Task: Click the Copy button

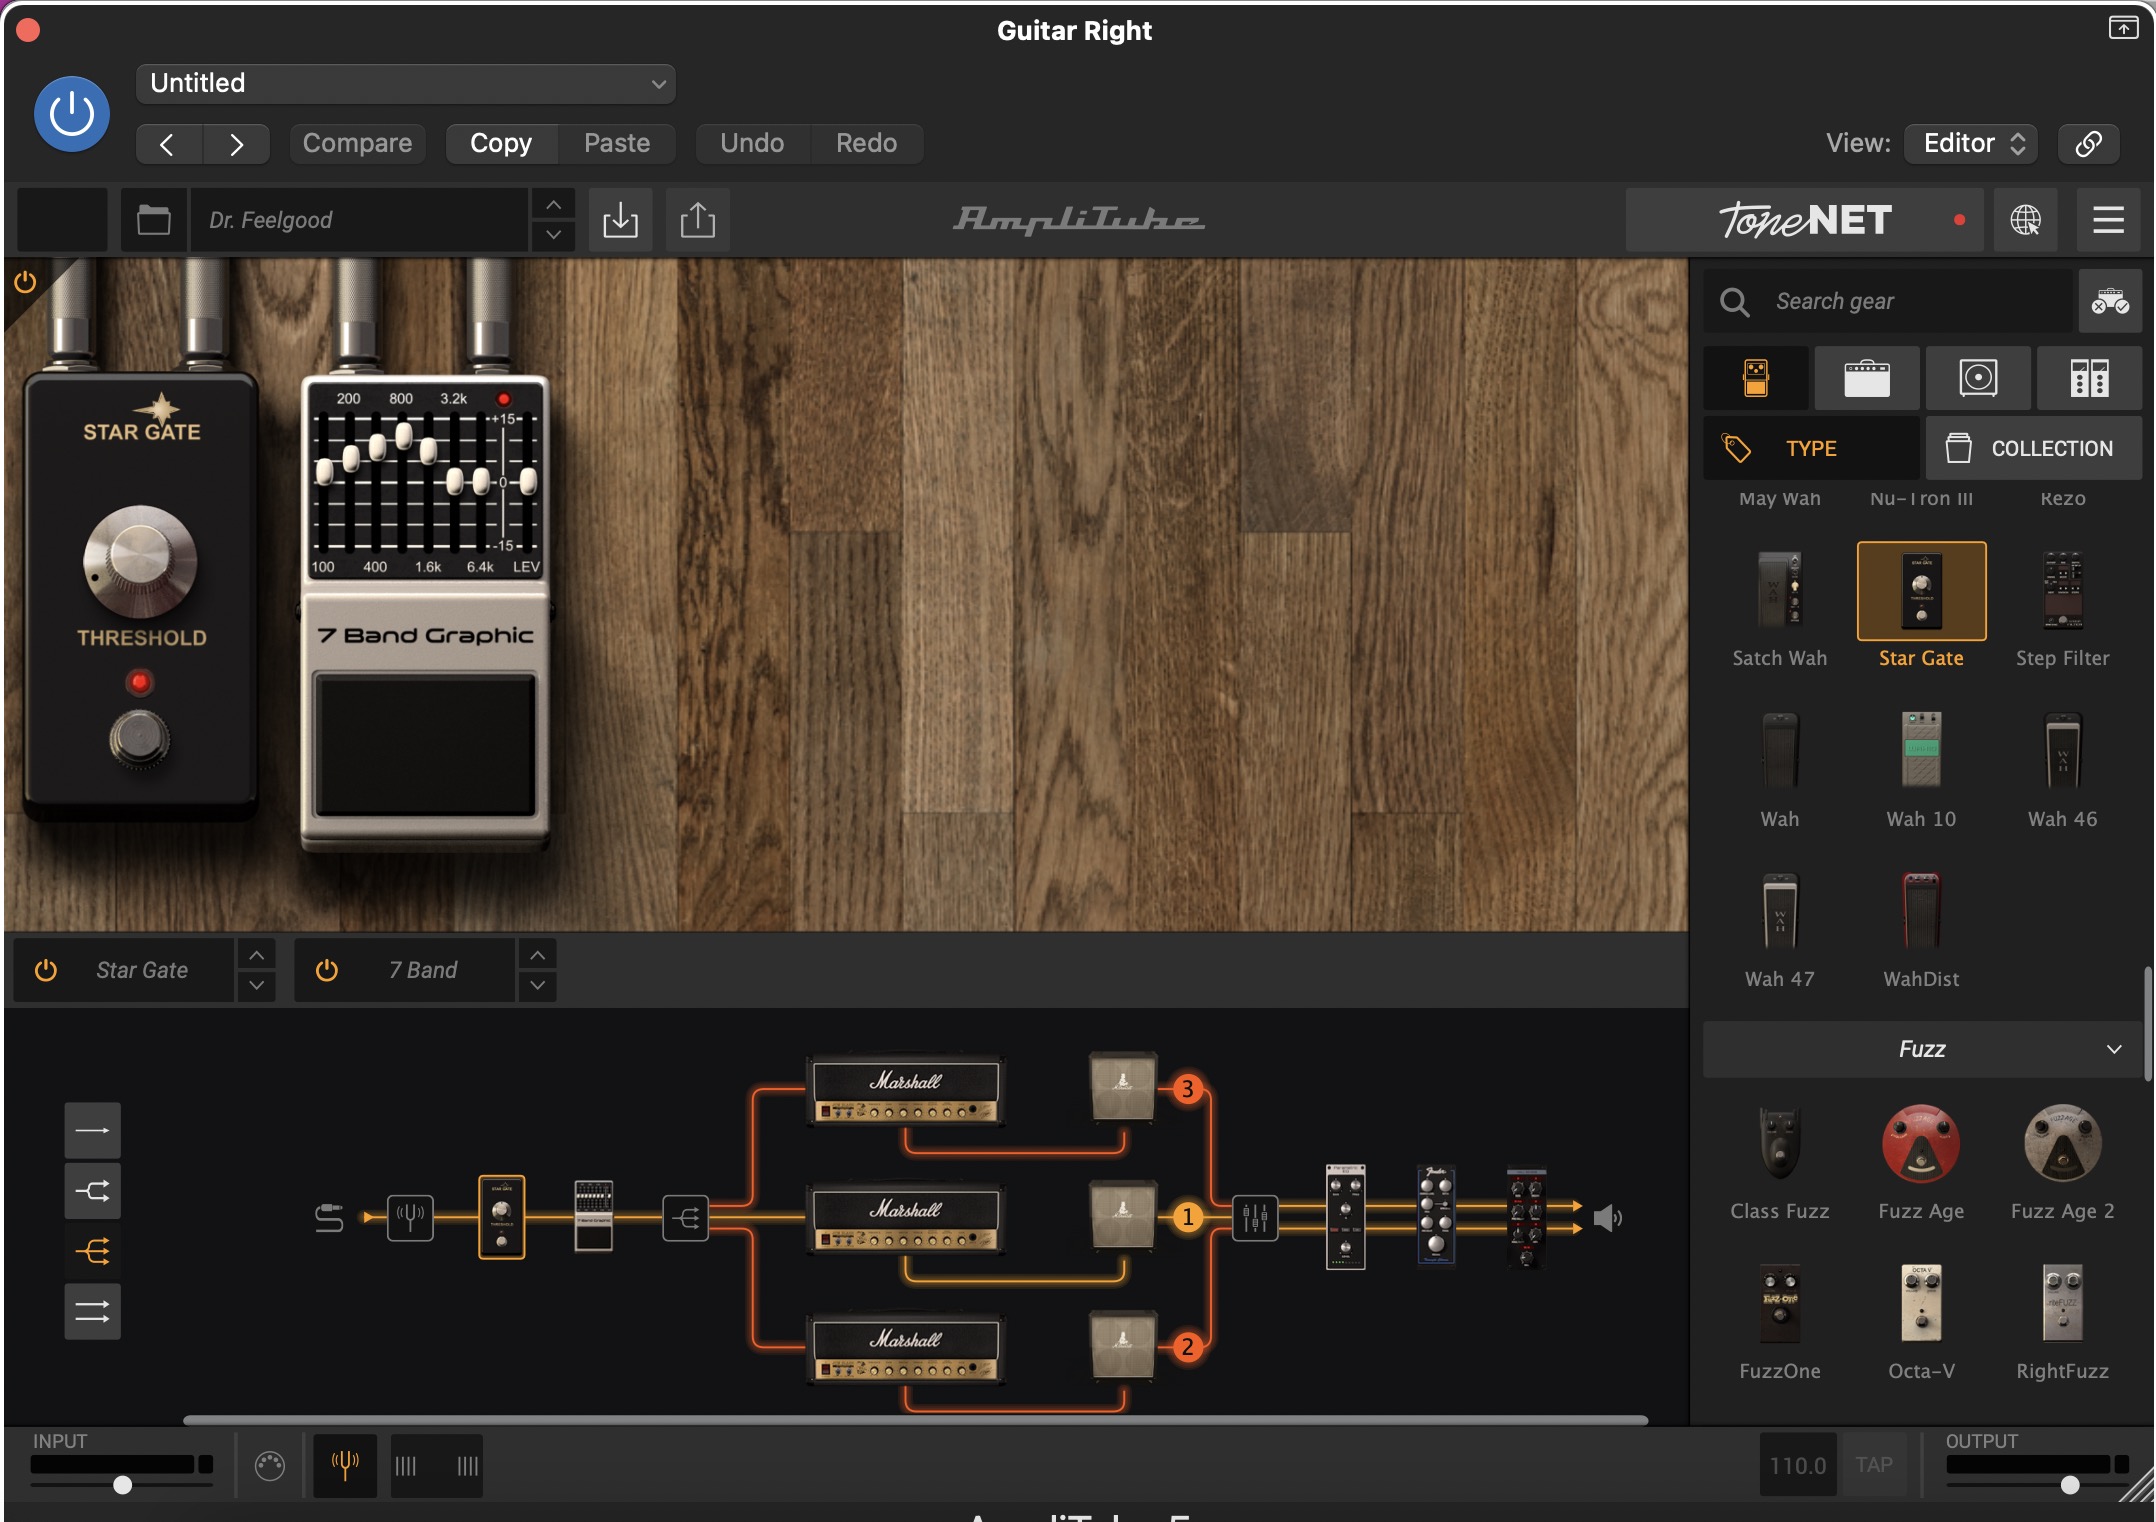Action: tap(501, 144)
